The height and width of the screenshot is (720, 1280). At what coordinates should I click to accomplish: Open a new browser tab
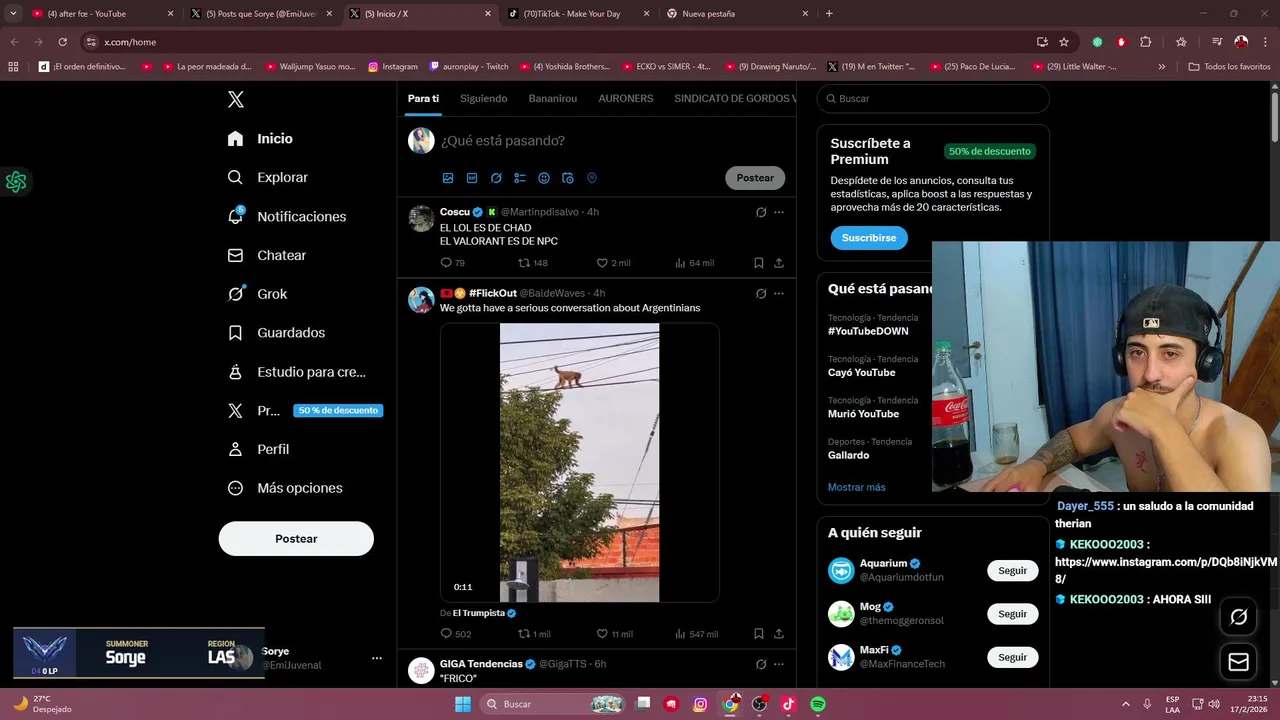tap(829, 14)
